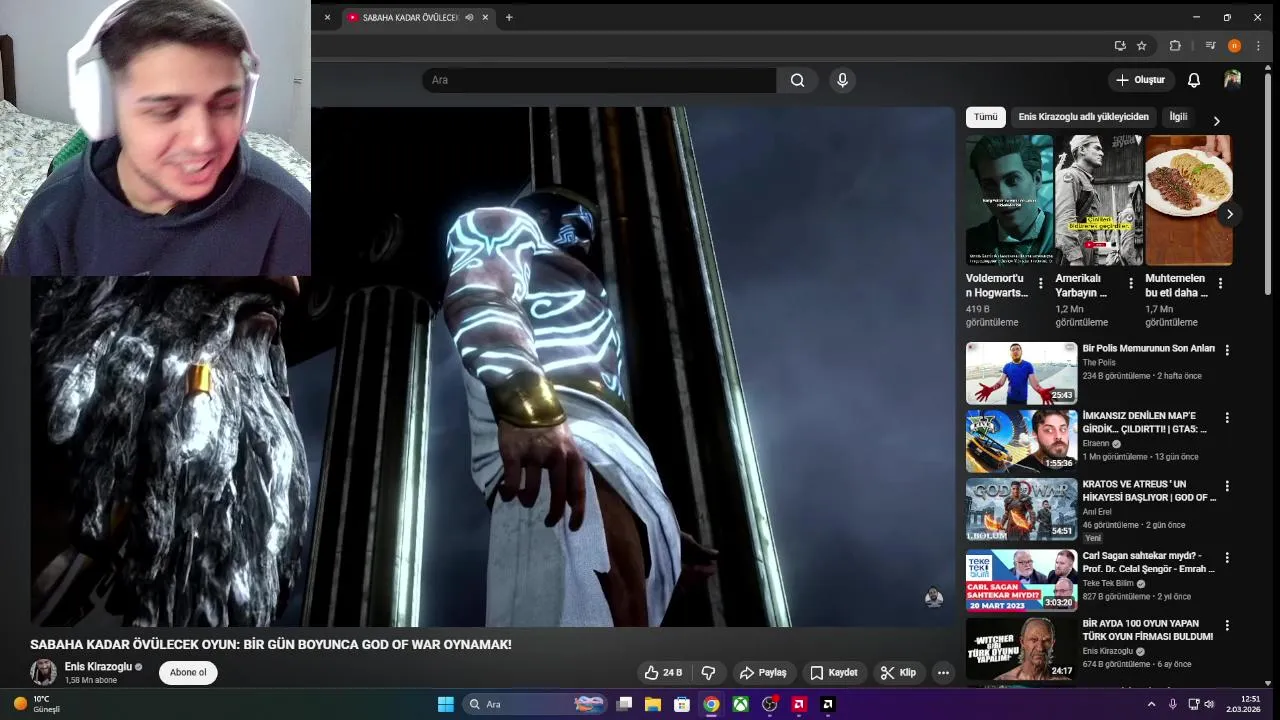Open Enis Kirazoglu channel name link
This screenshot has width=1280, height=720.
pos(98,667)
